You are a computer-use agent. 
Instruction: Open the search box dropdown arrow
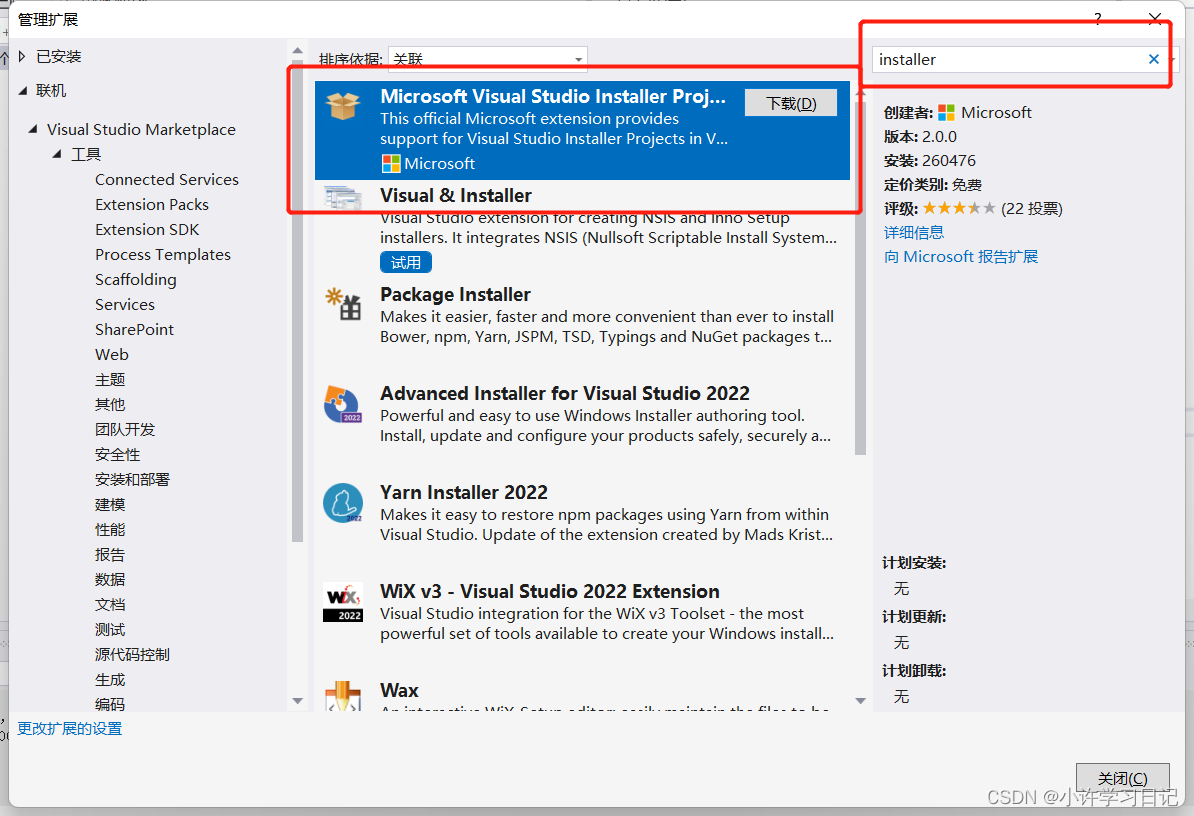click(x=1173, y=59)
